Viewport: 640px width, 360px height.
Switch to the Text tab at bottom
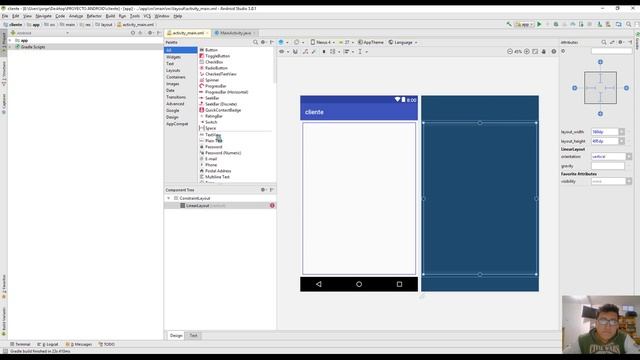193,336
